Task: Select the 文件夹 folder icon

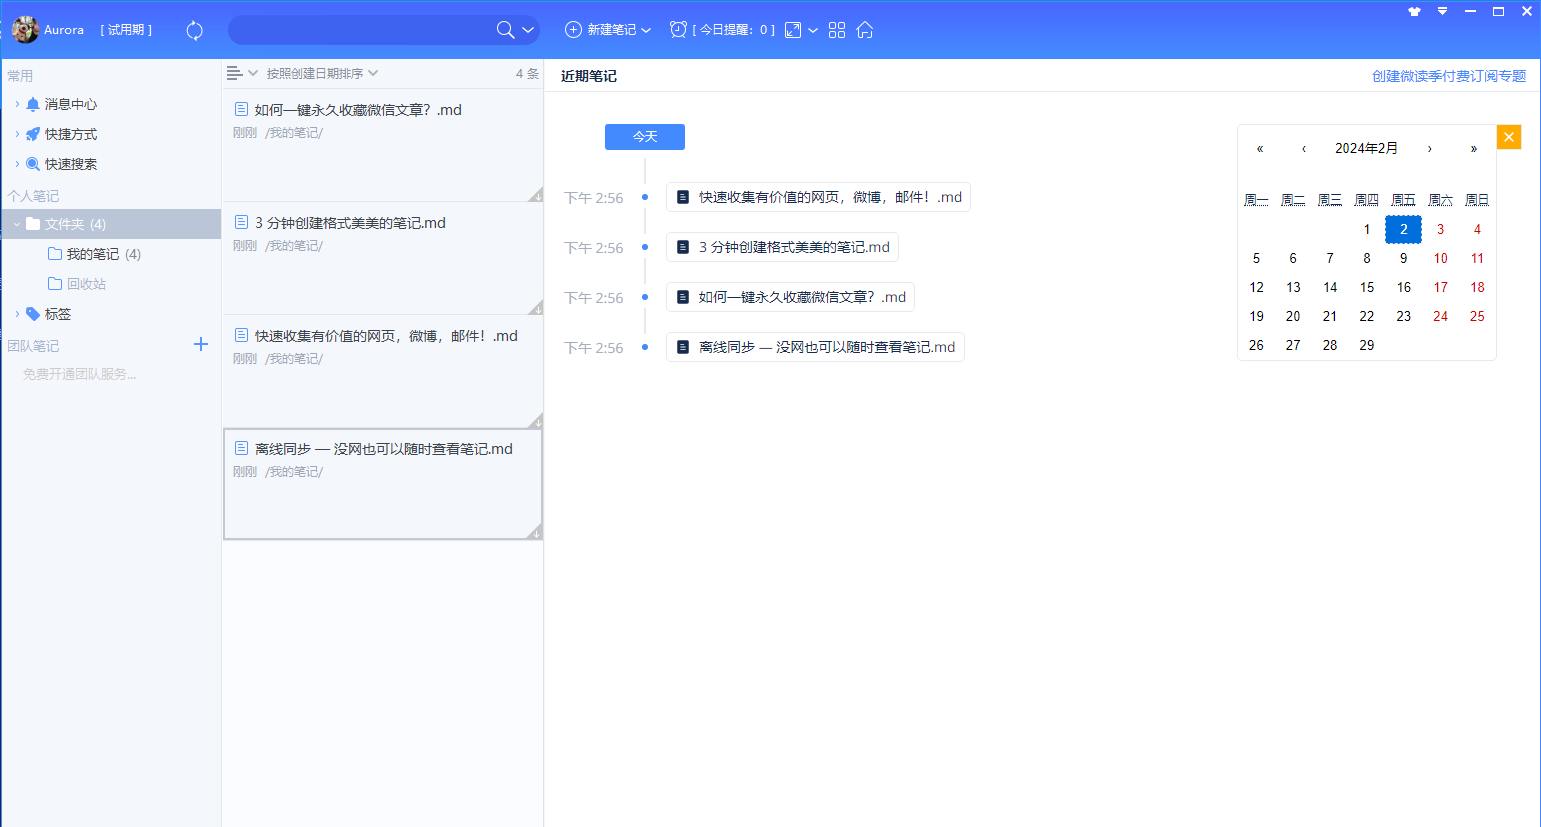Action: click(33, 224)
